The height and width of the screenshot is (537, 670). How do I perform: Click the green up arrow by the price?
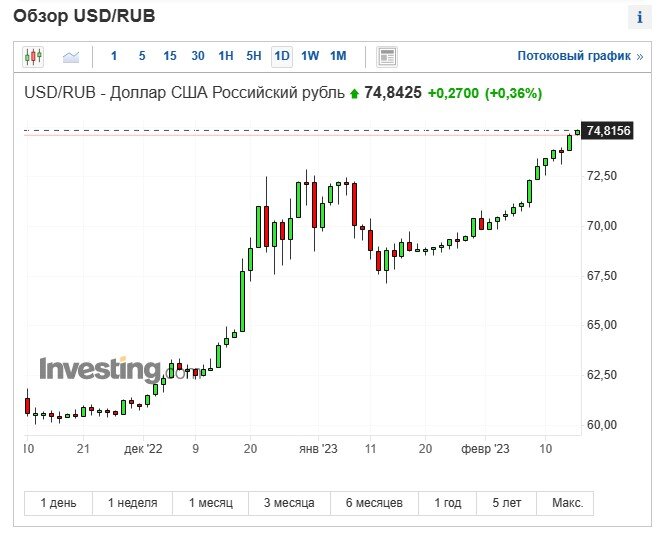[x=354, y=94]
